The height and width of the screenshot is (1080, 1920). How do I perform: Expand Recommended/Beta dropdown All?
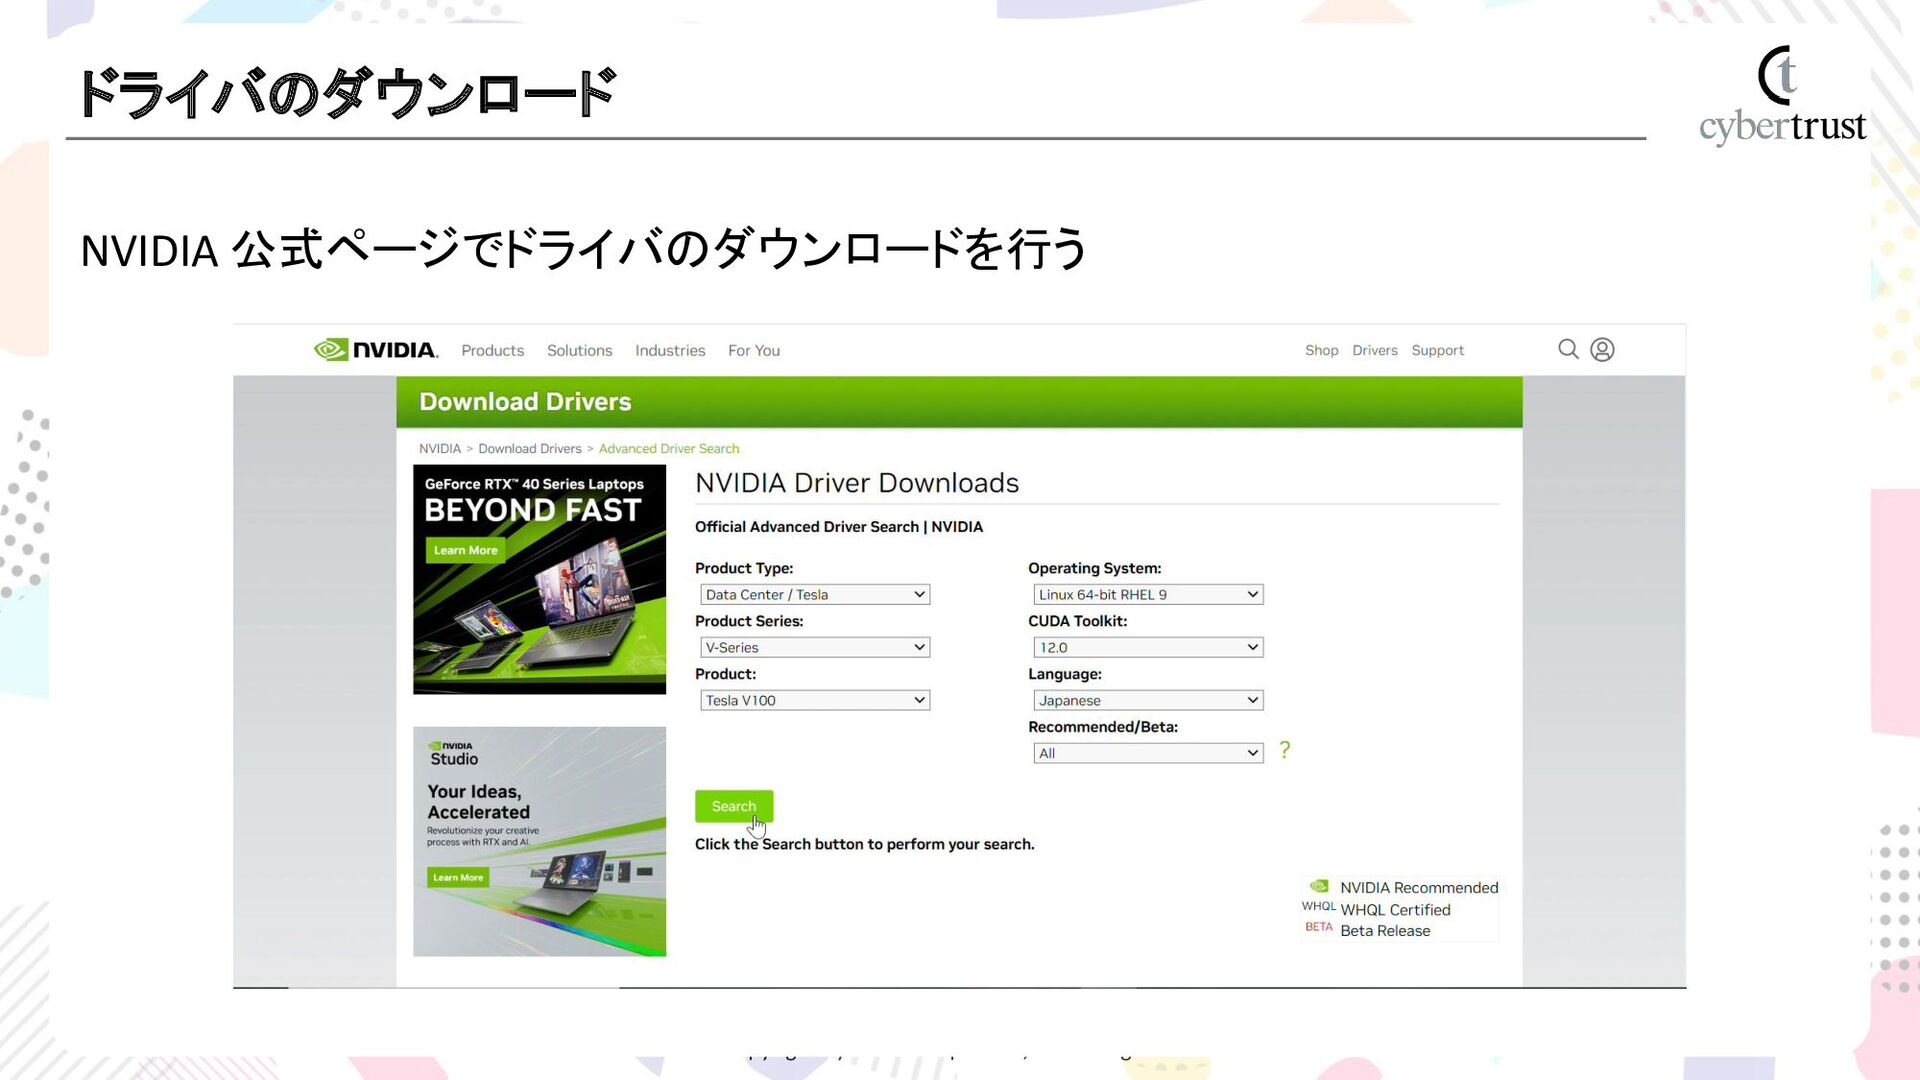[x=1148, y=753]
